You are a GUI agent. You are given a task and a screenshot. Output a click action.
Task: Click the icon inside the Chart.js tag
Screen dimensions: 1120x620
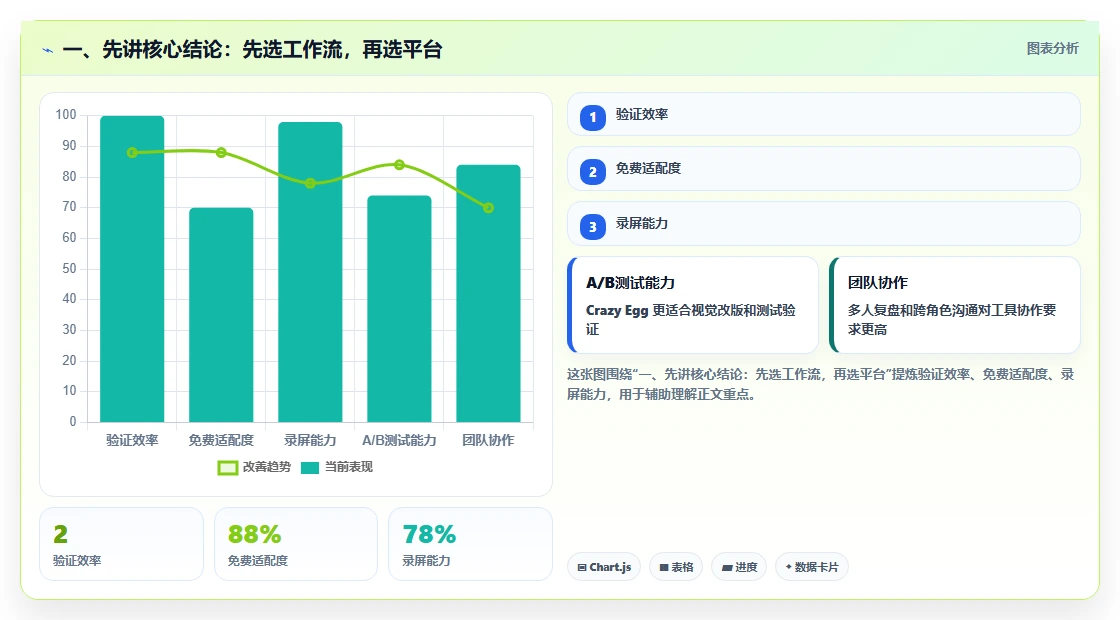tap(582, 567)
